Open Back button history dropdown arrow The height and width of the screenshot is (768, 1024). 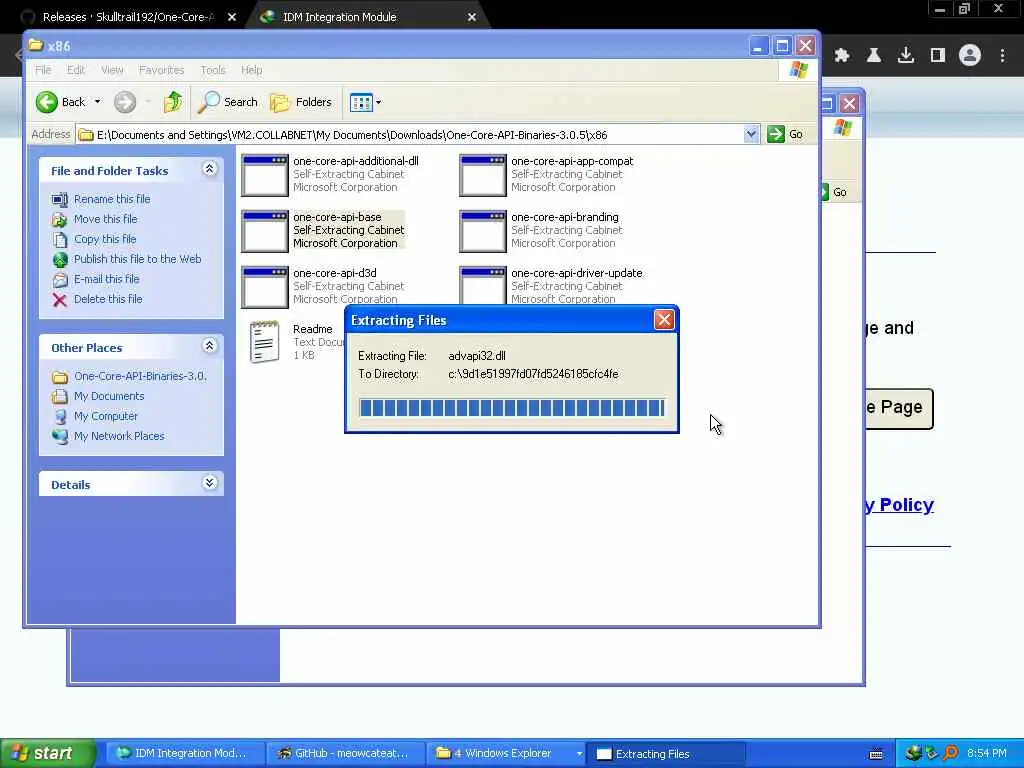pos(97,102)
